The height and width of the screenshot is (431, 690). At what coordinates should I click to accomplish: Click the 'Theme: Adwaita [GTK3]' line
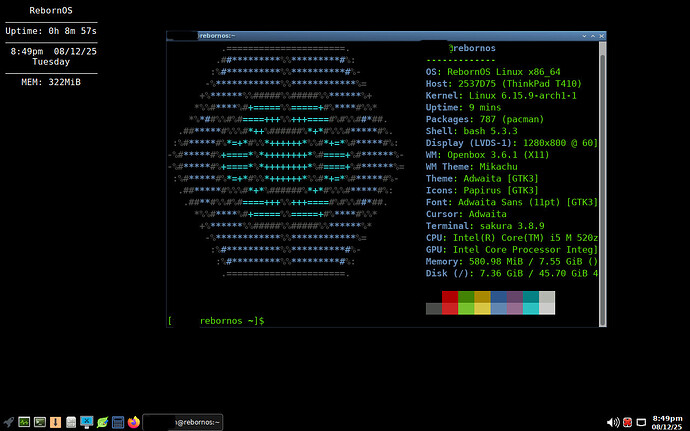coord(482,179)
